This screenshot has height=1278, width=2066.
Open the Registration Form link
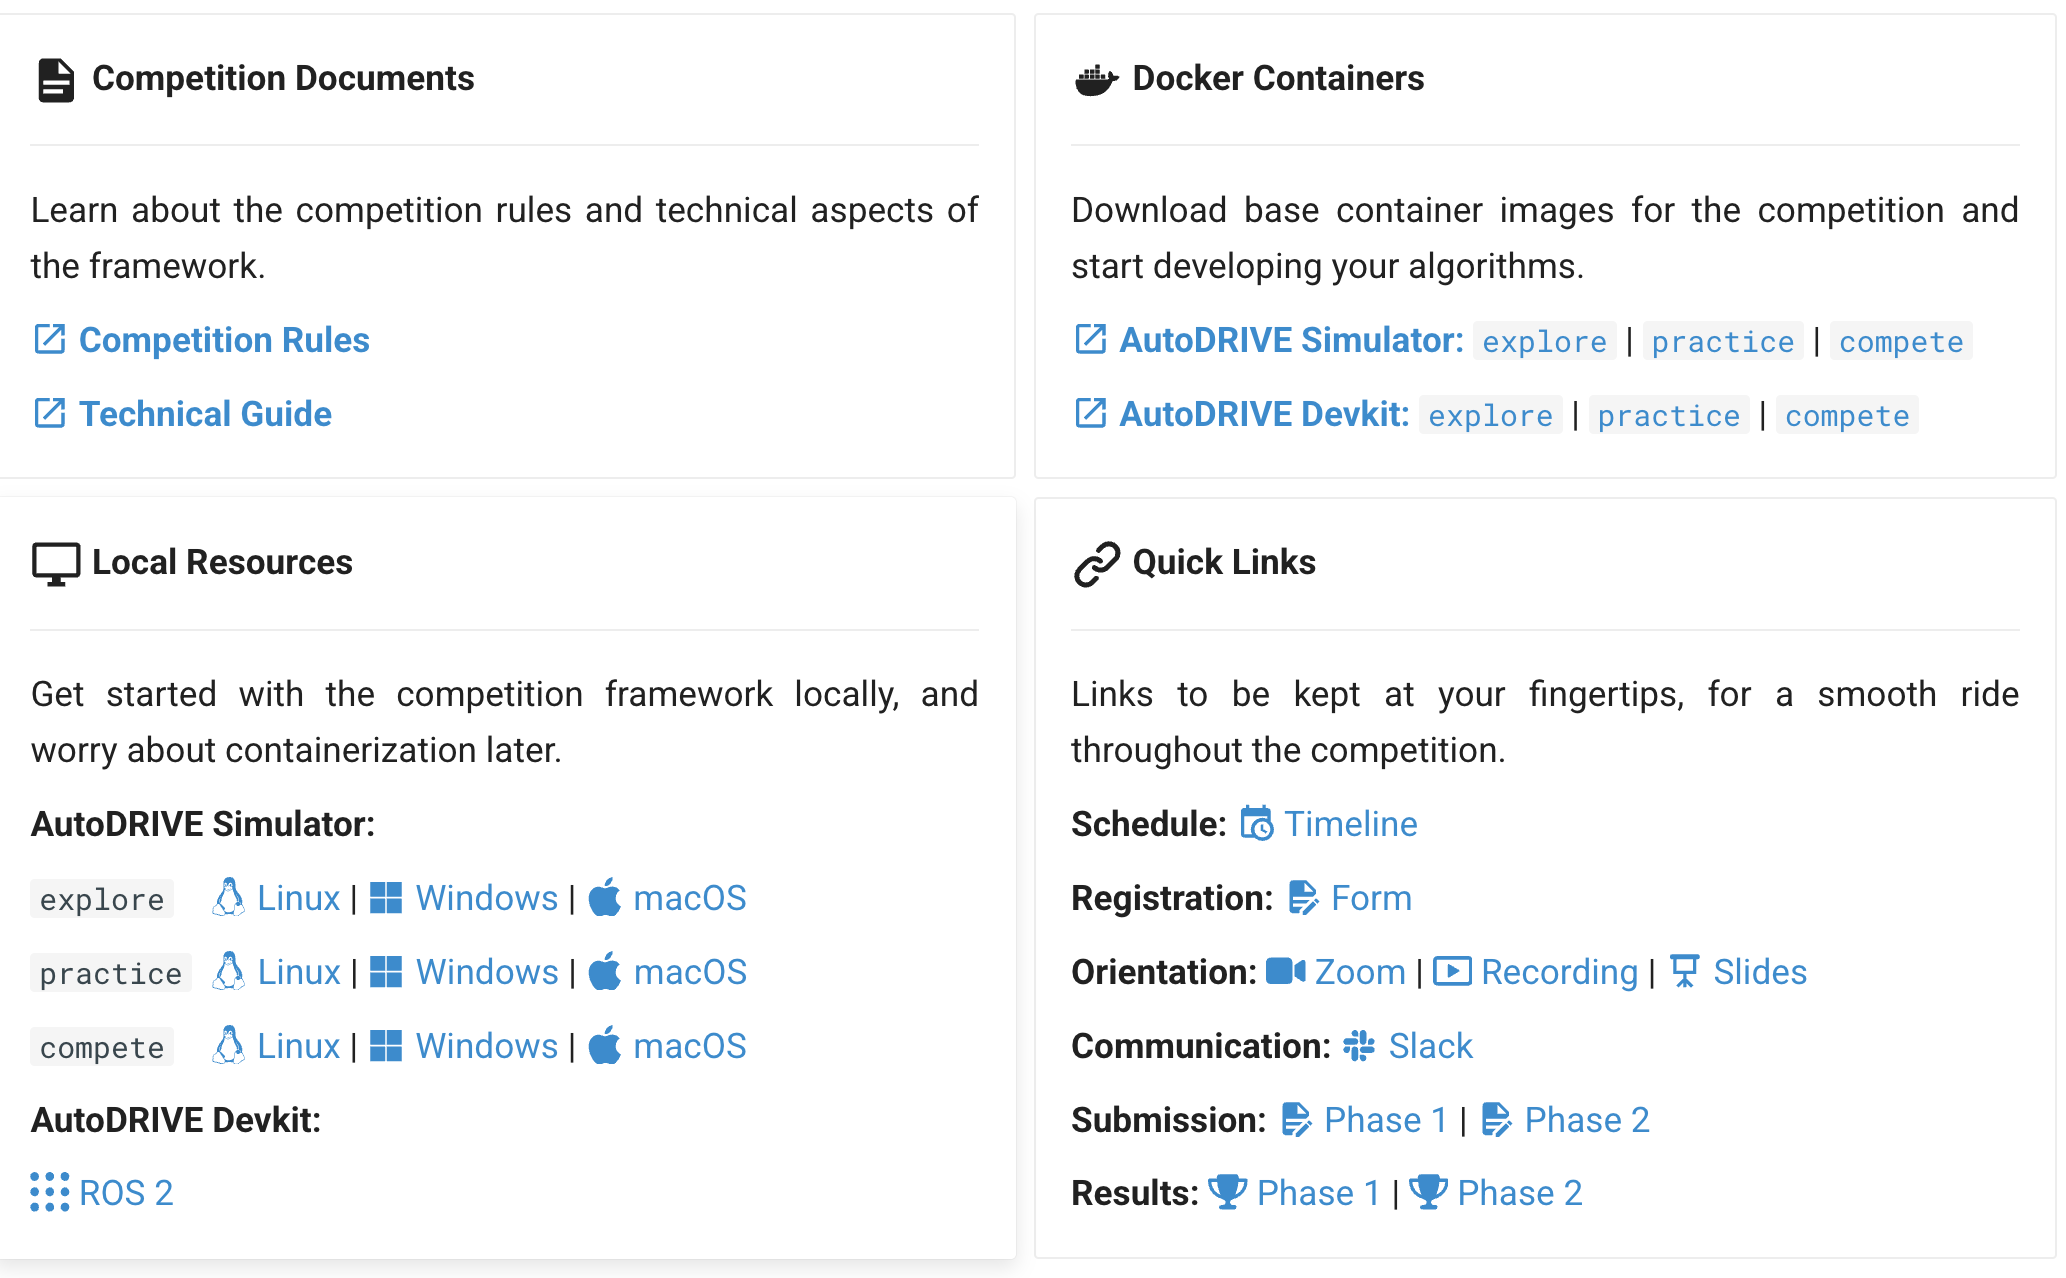1371,898
